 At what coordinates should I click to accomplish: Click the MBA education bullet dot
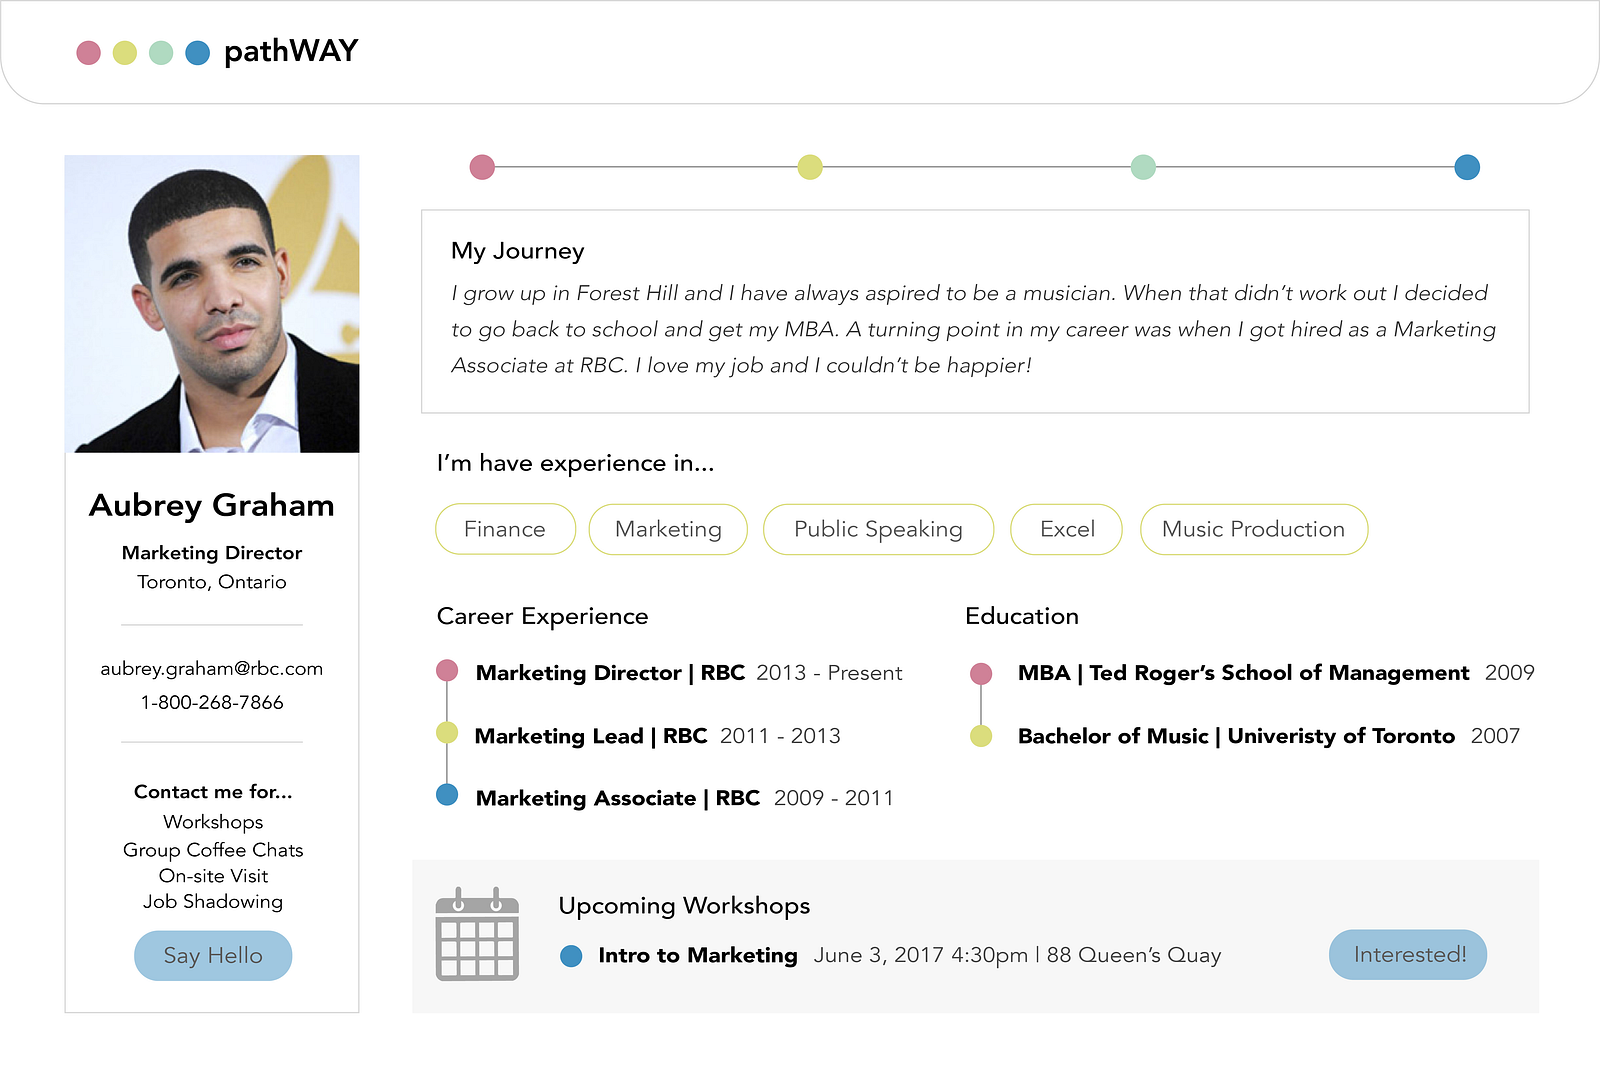pyautogui.click(x=981, y=673)
